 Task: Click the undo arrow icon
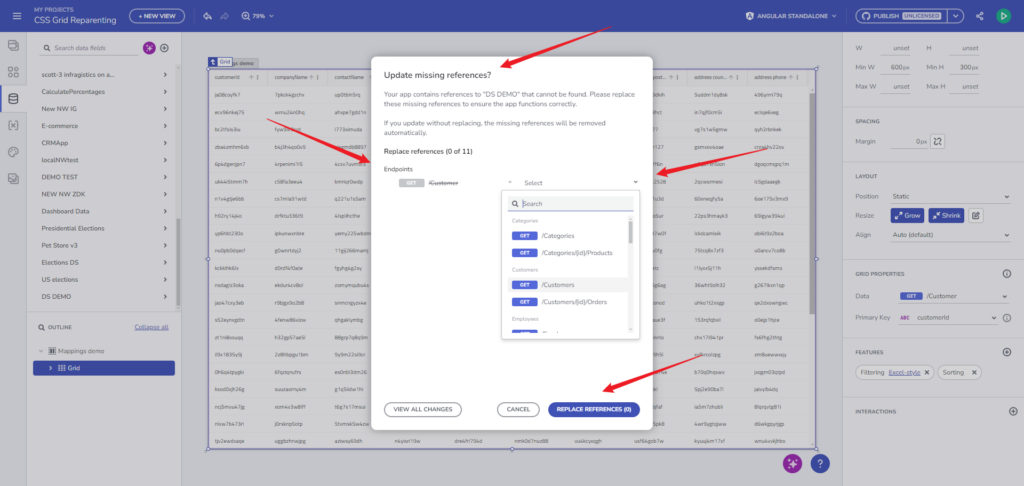(207, 16)
